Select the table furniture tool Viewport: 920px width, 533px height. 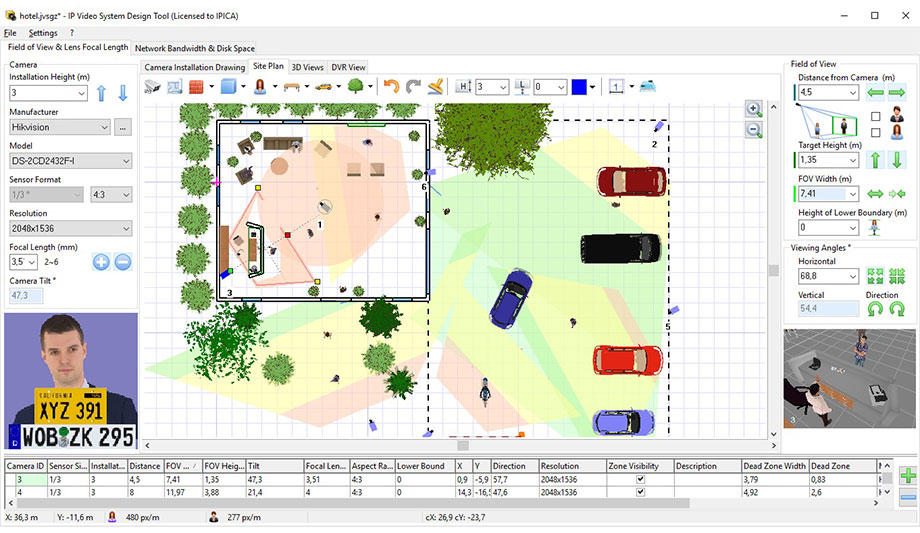(x=292, y=87)
